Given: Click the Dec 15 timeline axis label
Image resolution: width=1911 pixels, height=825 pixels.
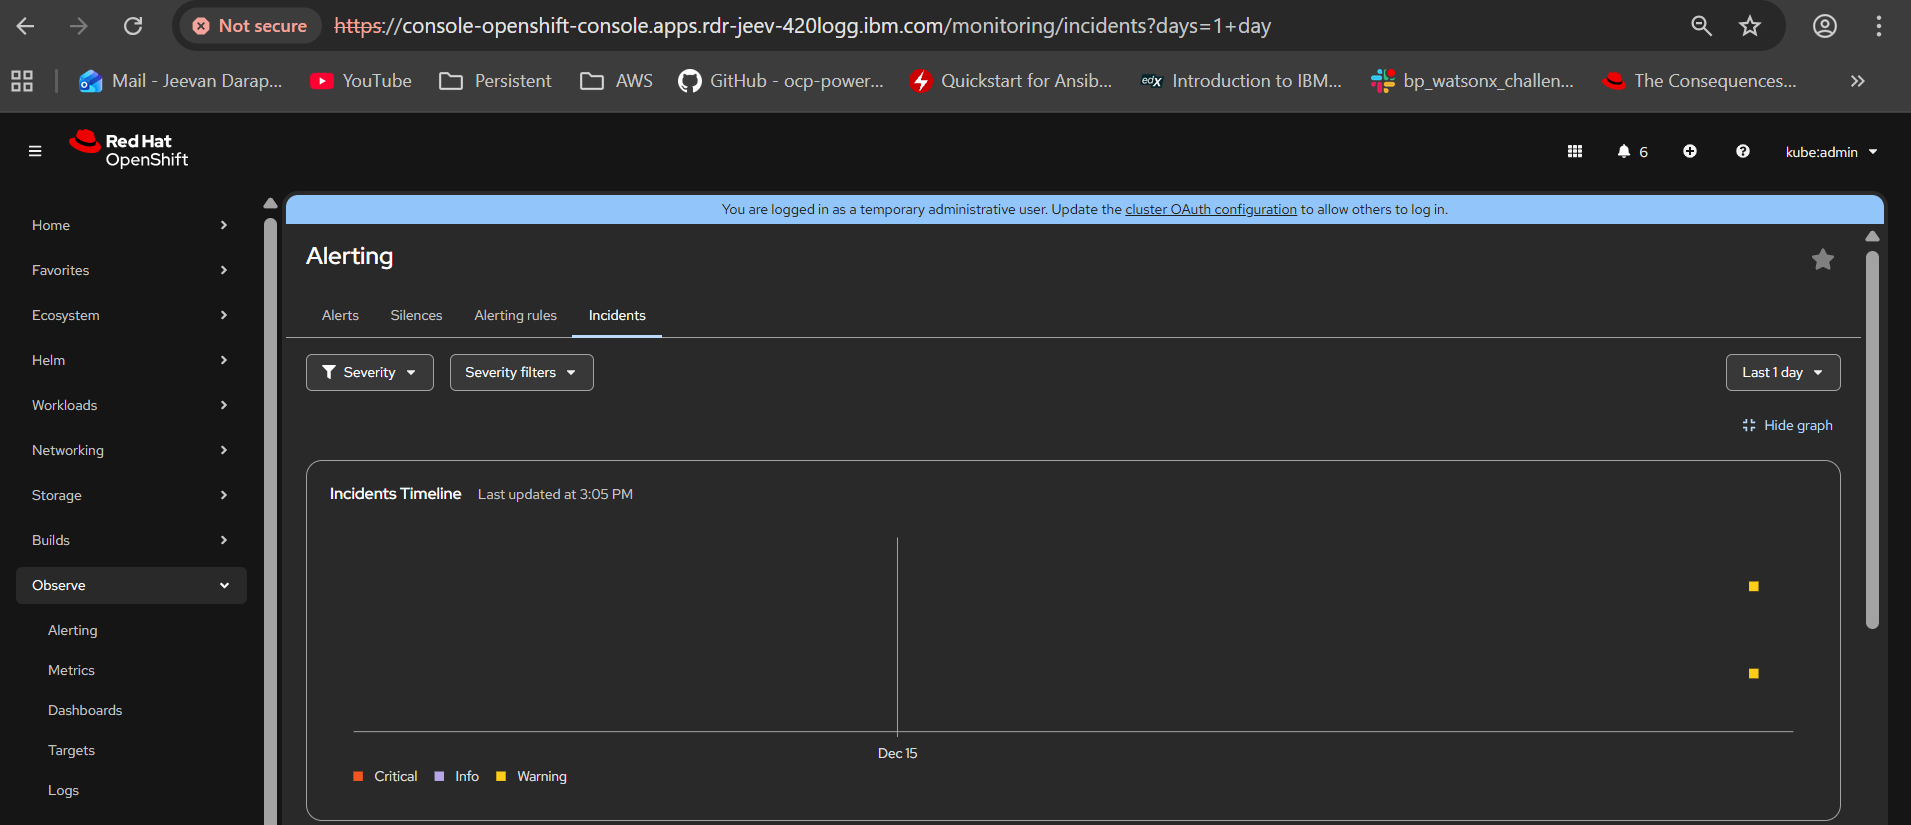Looking at the screenshot, I should (897, 753).
